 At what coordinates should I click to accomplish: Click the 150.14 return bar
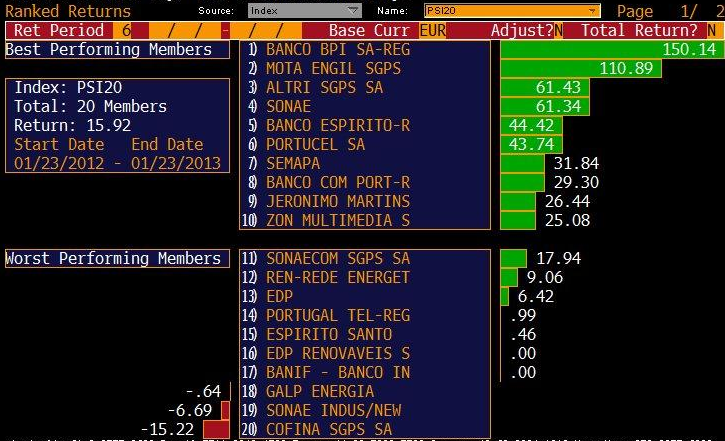[x=612, y=49]
